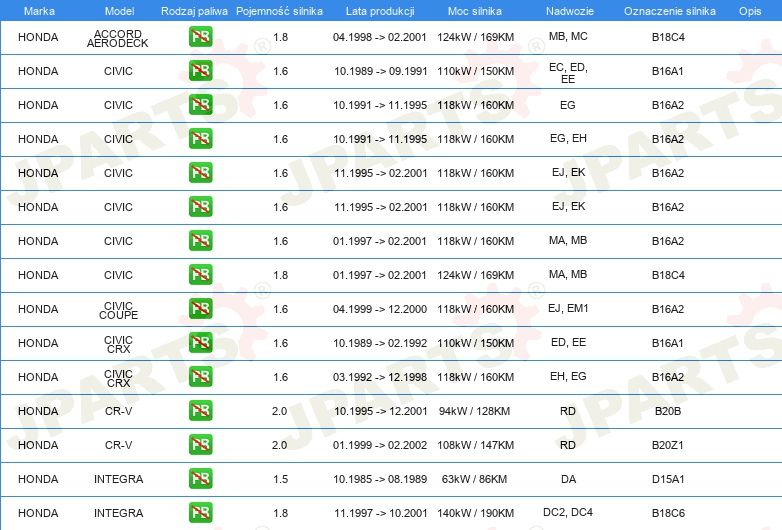
Task: Click fuel icon in CIVIC CRX B16A1 row
Action: [200, 343]
